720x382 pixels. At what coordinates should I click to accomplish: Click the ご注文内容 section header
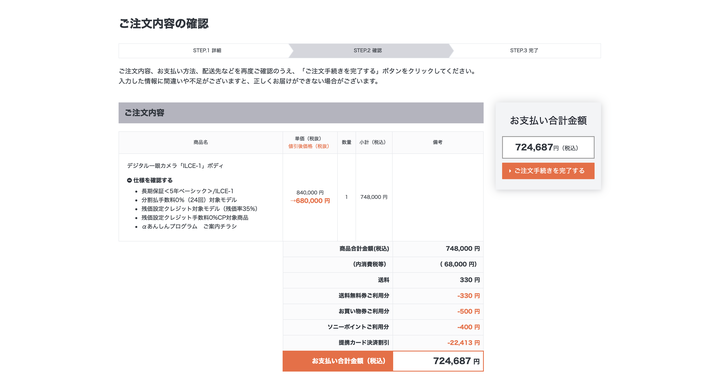coord(301,112)
